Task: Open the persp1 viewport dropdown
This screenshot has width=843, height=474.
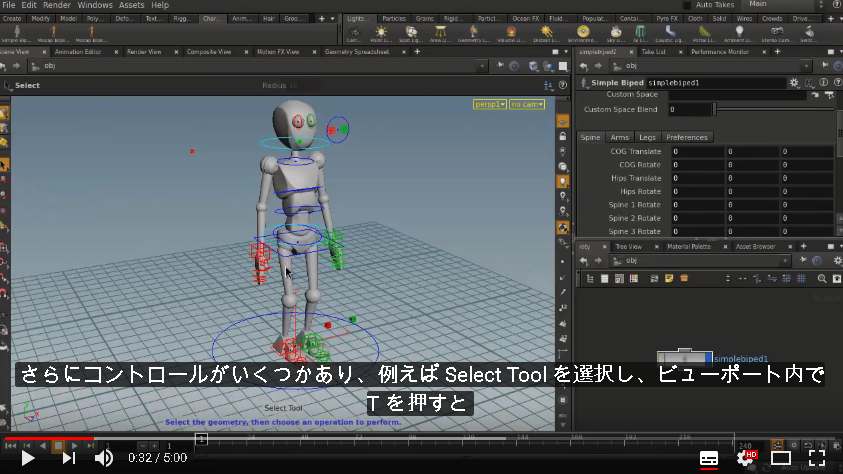Action: (x=489, y=104)
